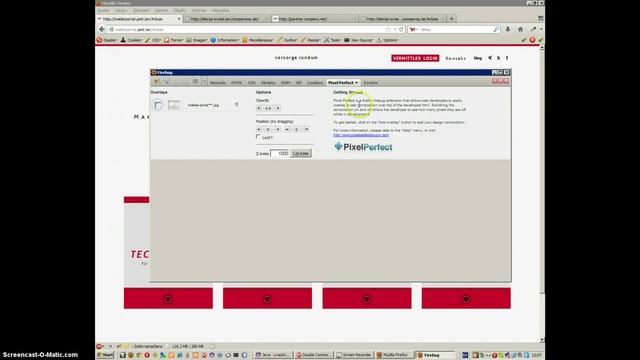Increase Y position right arrow
640x360 pixels.
[x=307, y=129]
